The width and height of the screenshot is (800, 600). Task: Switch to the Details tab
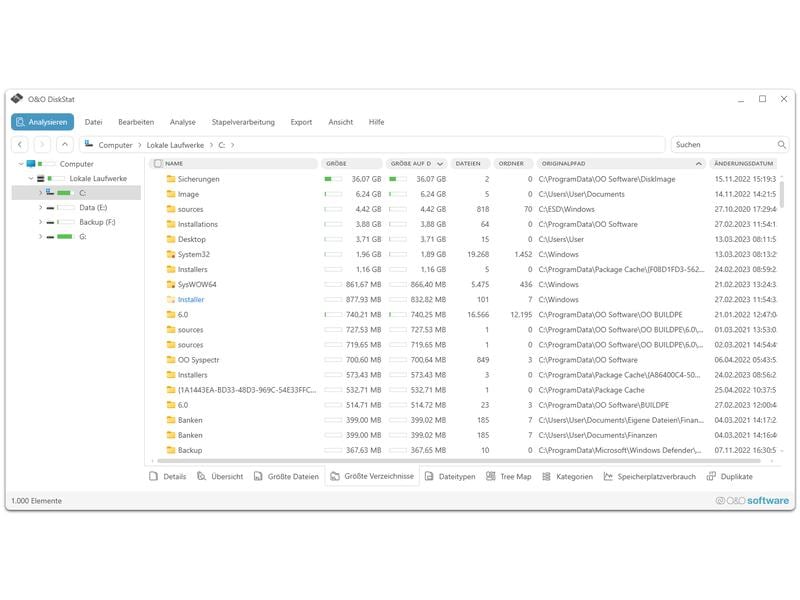pos(168,477)
